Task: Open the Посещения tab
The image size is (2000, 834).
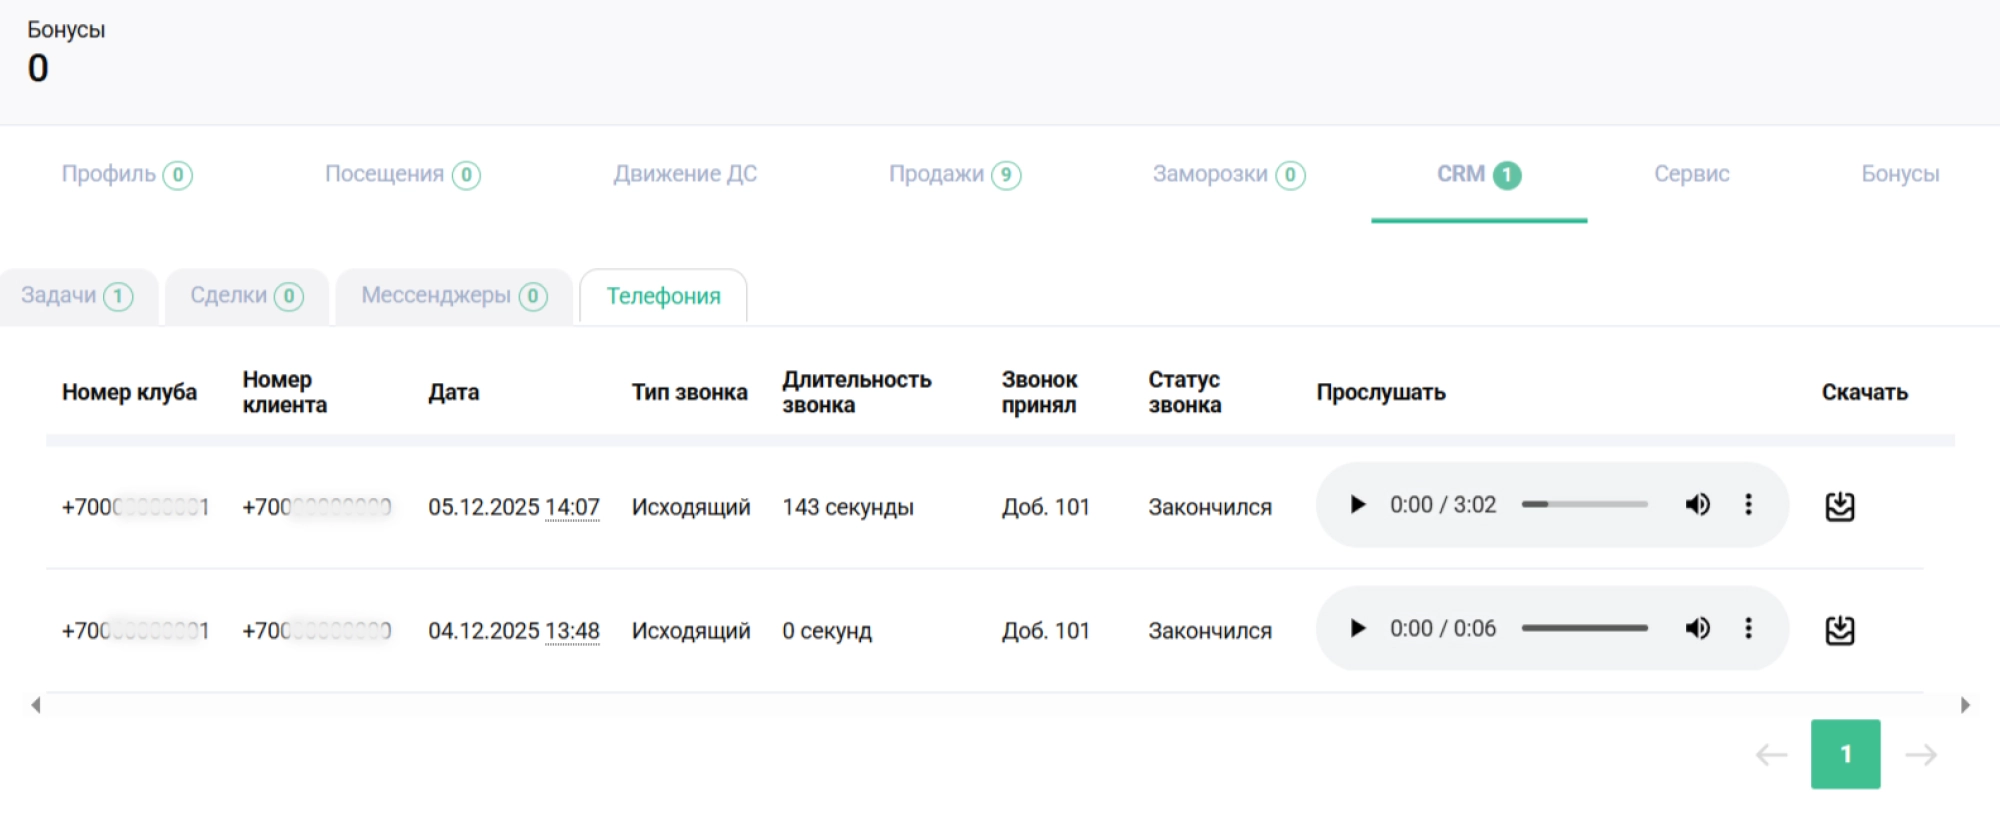Action: (x=403, y=175)
